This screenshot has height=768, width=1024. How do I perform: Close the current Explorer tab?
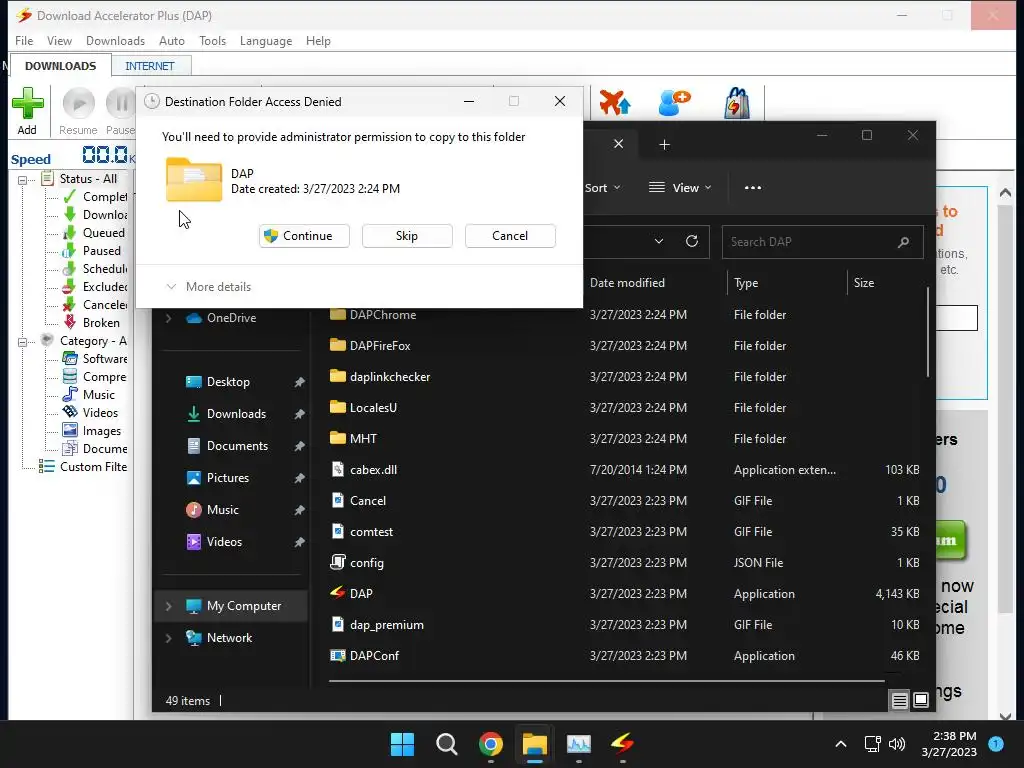[x=618, y=144]
